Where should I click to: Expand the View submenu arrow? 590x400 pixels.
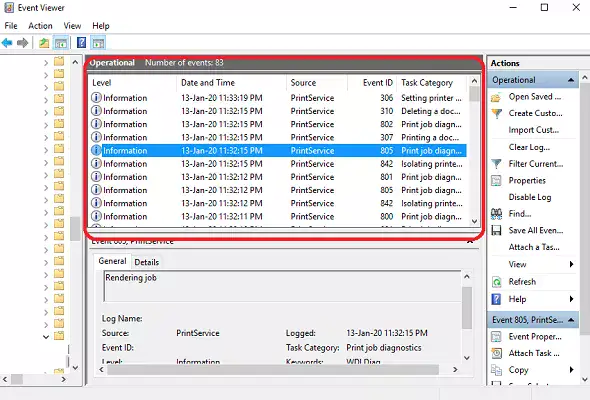point(571,264)
